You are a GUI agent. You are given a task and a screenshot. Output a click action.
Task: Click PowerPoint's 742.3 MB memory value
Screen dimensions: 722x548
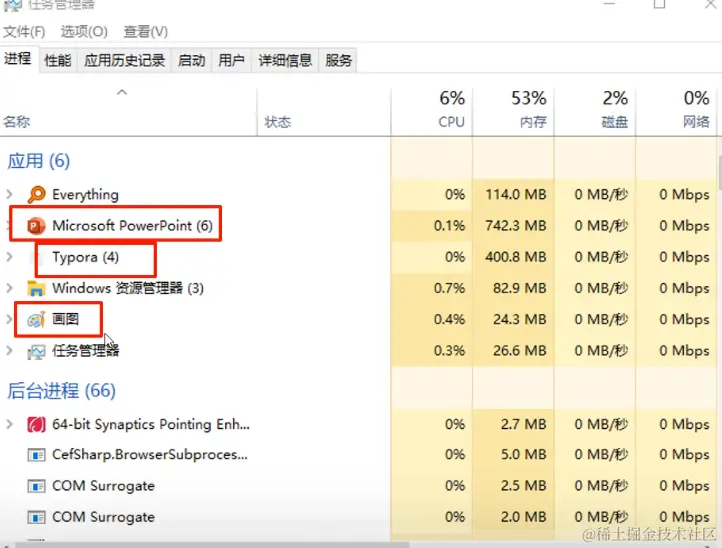pyautogui.click(x=516, y=226)
